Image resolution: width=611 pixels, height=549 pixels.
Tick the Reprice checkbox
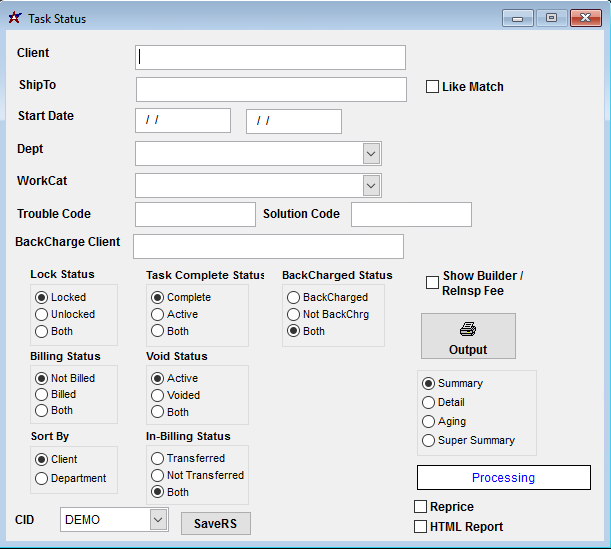coord(420,507)
